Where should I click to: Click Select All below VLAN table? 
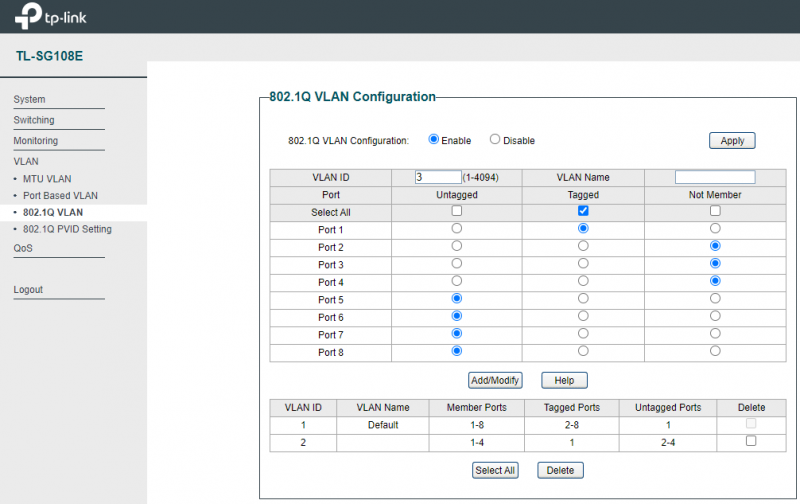pyautogui.click(x=495, y=470)
